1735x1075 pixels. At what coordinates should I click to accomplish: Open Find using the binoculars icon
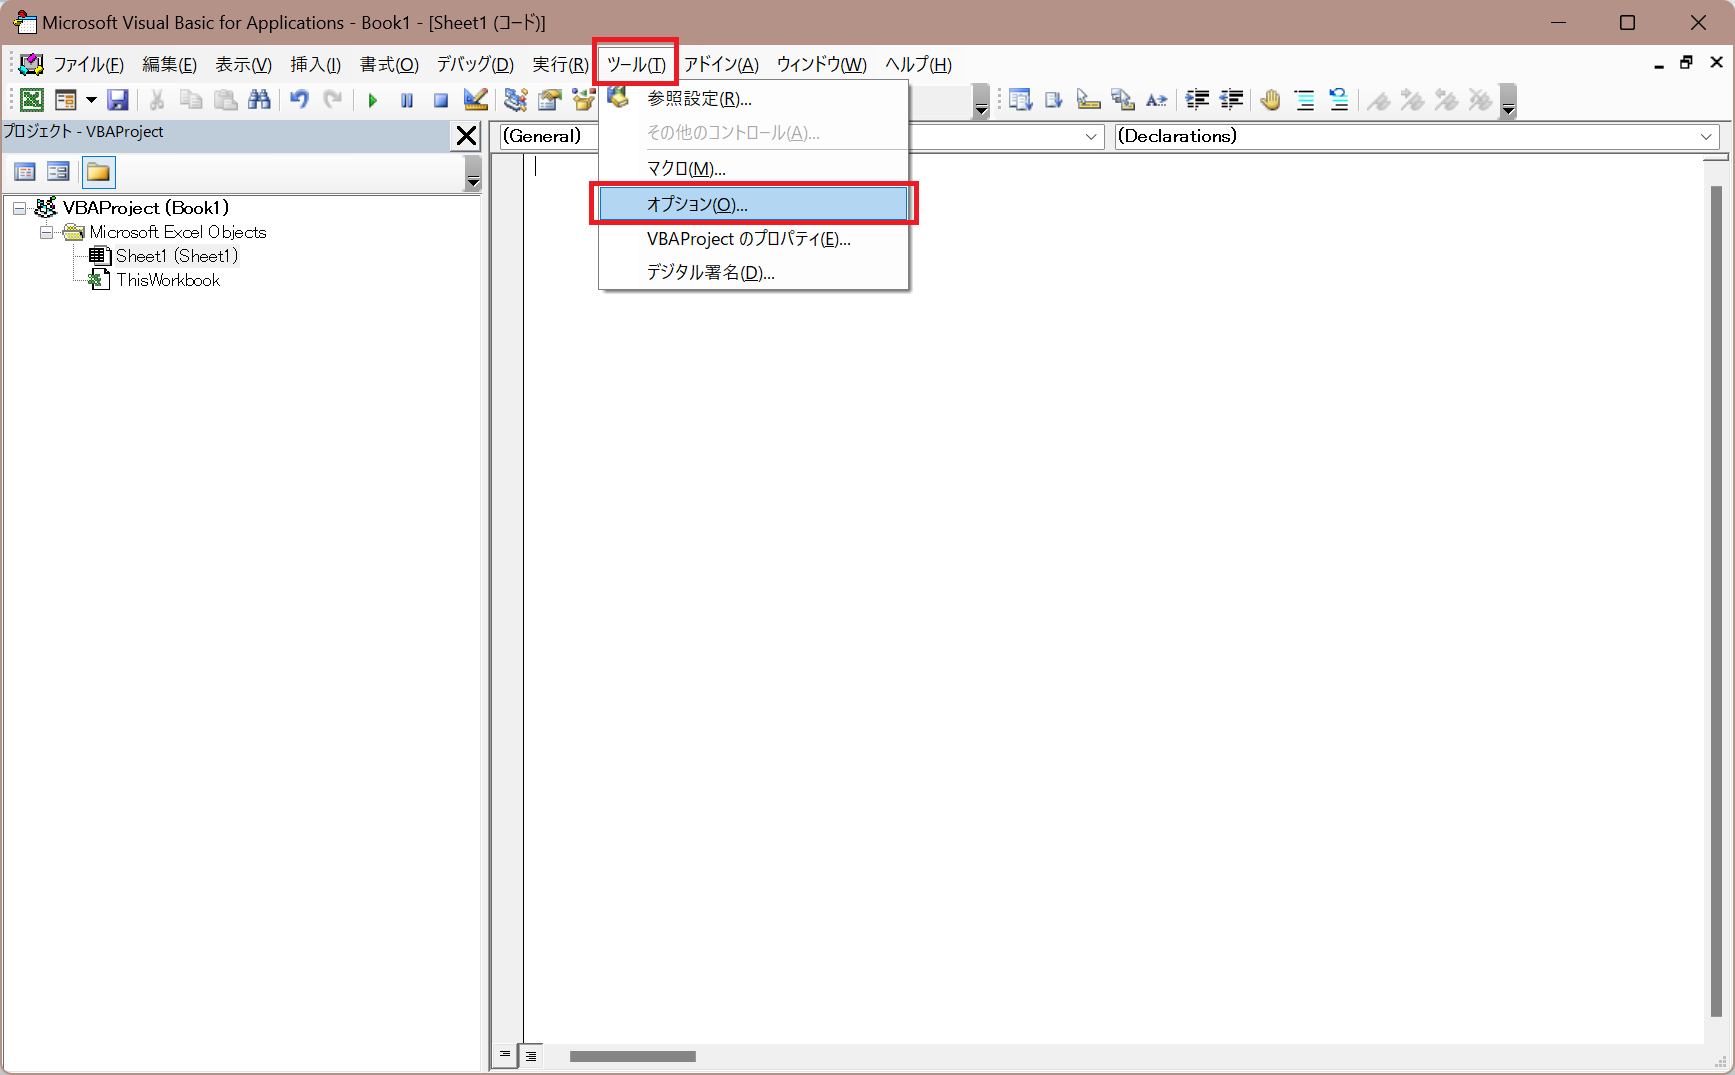click(x=259, y=100)
